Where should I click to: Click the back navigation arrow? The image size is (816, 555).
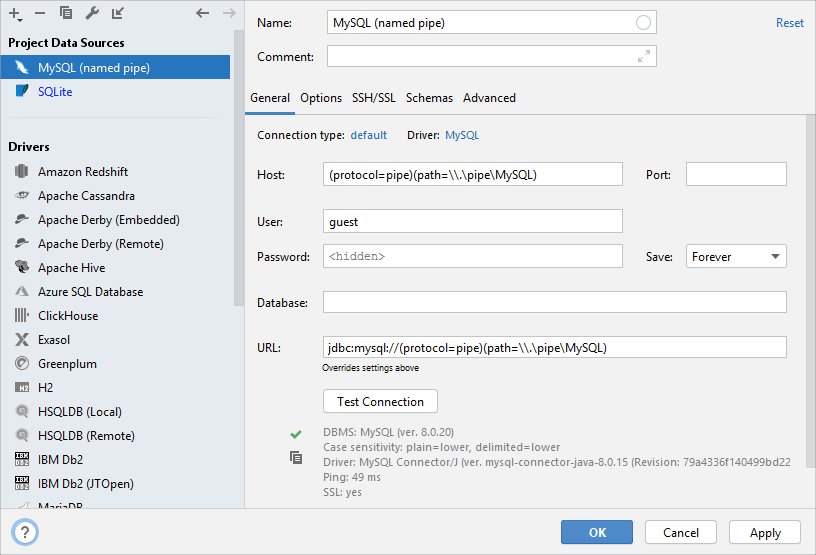(202, 13)
